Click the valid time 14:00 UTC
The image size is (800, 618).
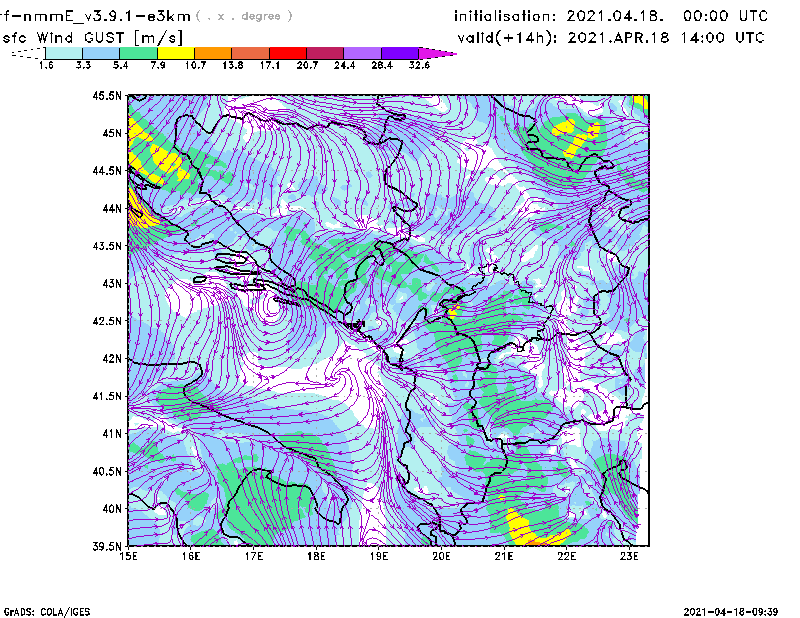tap(722, 38)
